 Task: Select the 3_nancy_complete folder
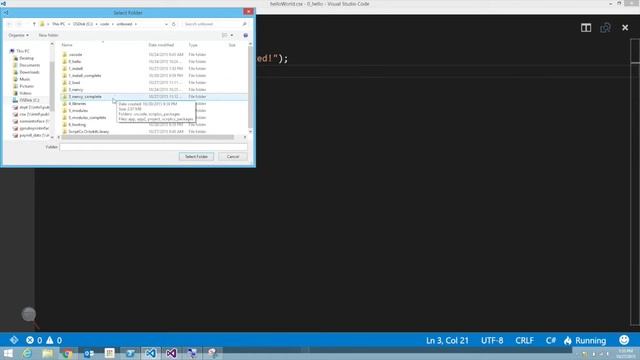[85, 96]
